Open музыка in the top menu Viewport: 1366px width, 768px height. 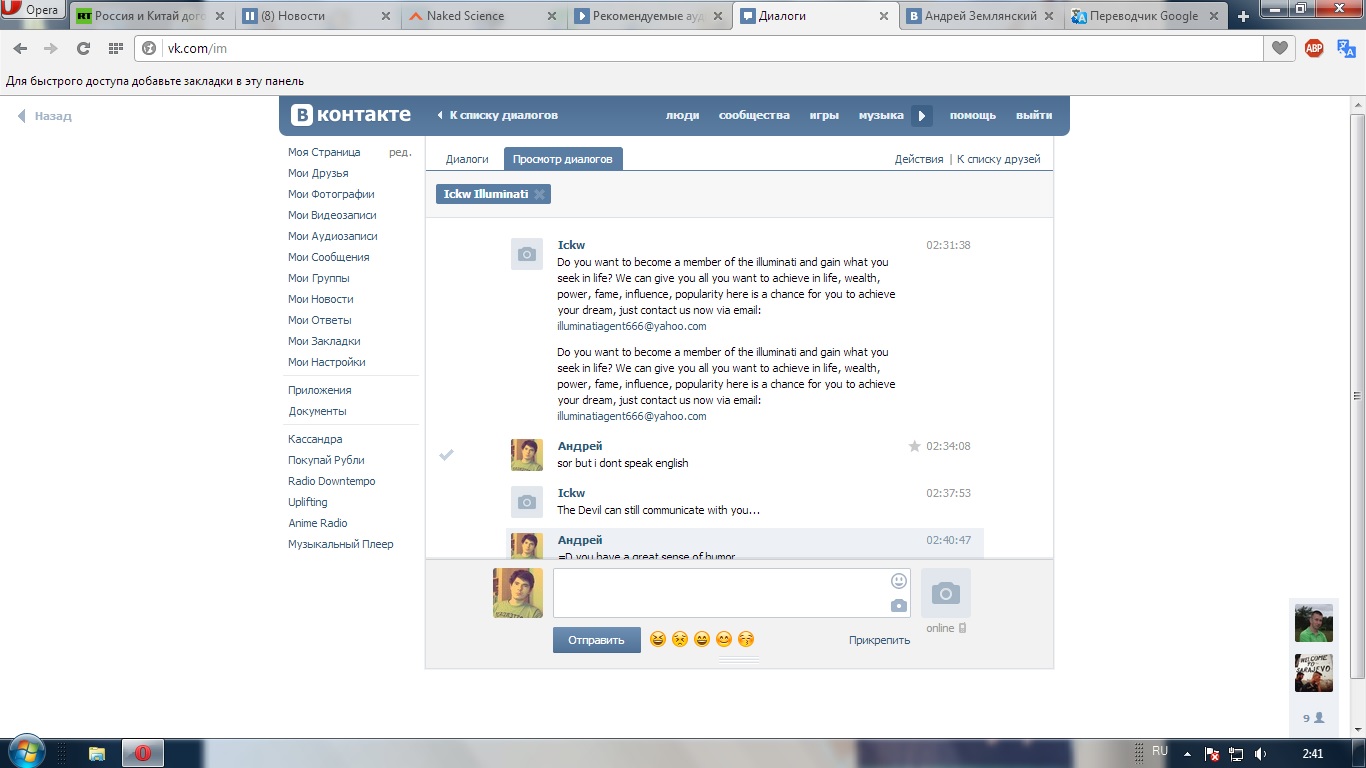(881, 115)
